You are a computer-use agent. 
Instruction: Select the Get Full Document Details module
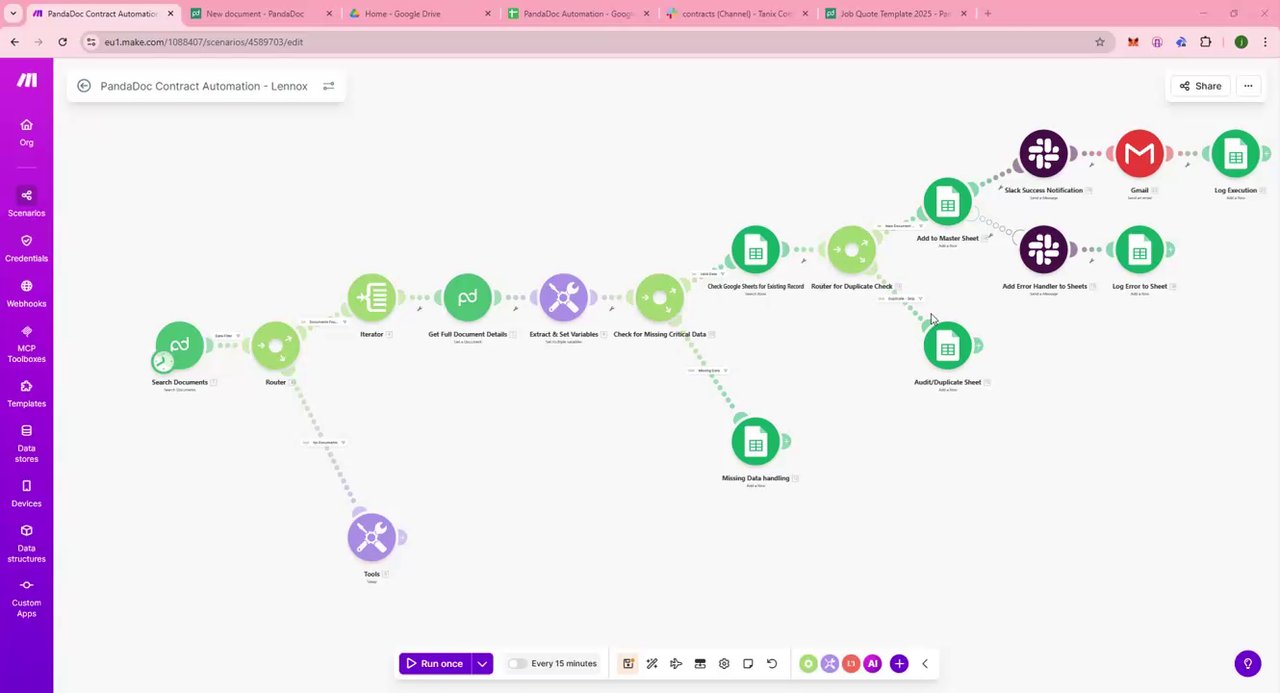click(x=467, y=298)
